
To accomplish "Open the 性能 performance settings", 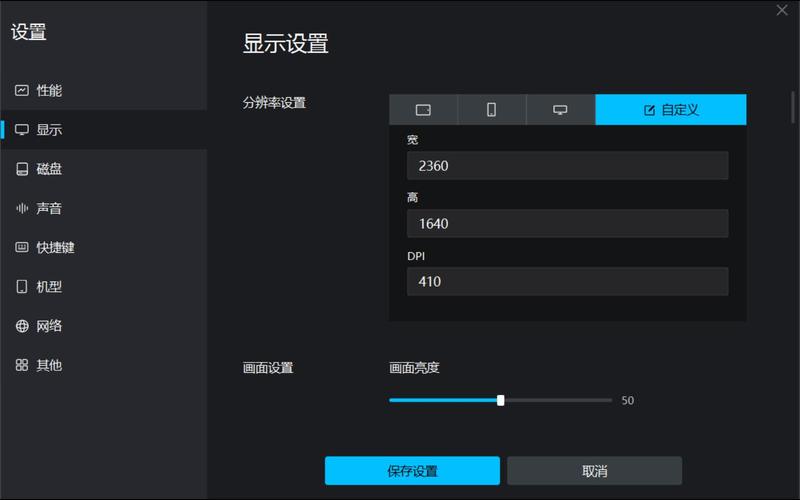I will [104, 90].
